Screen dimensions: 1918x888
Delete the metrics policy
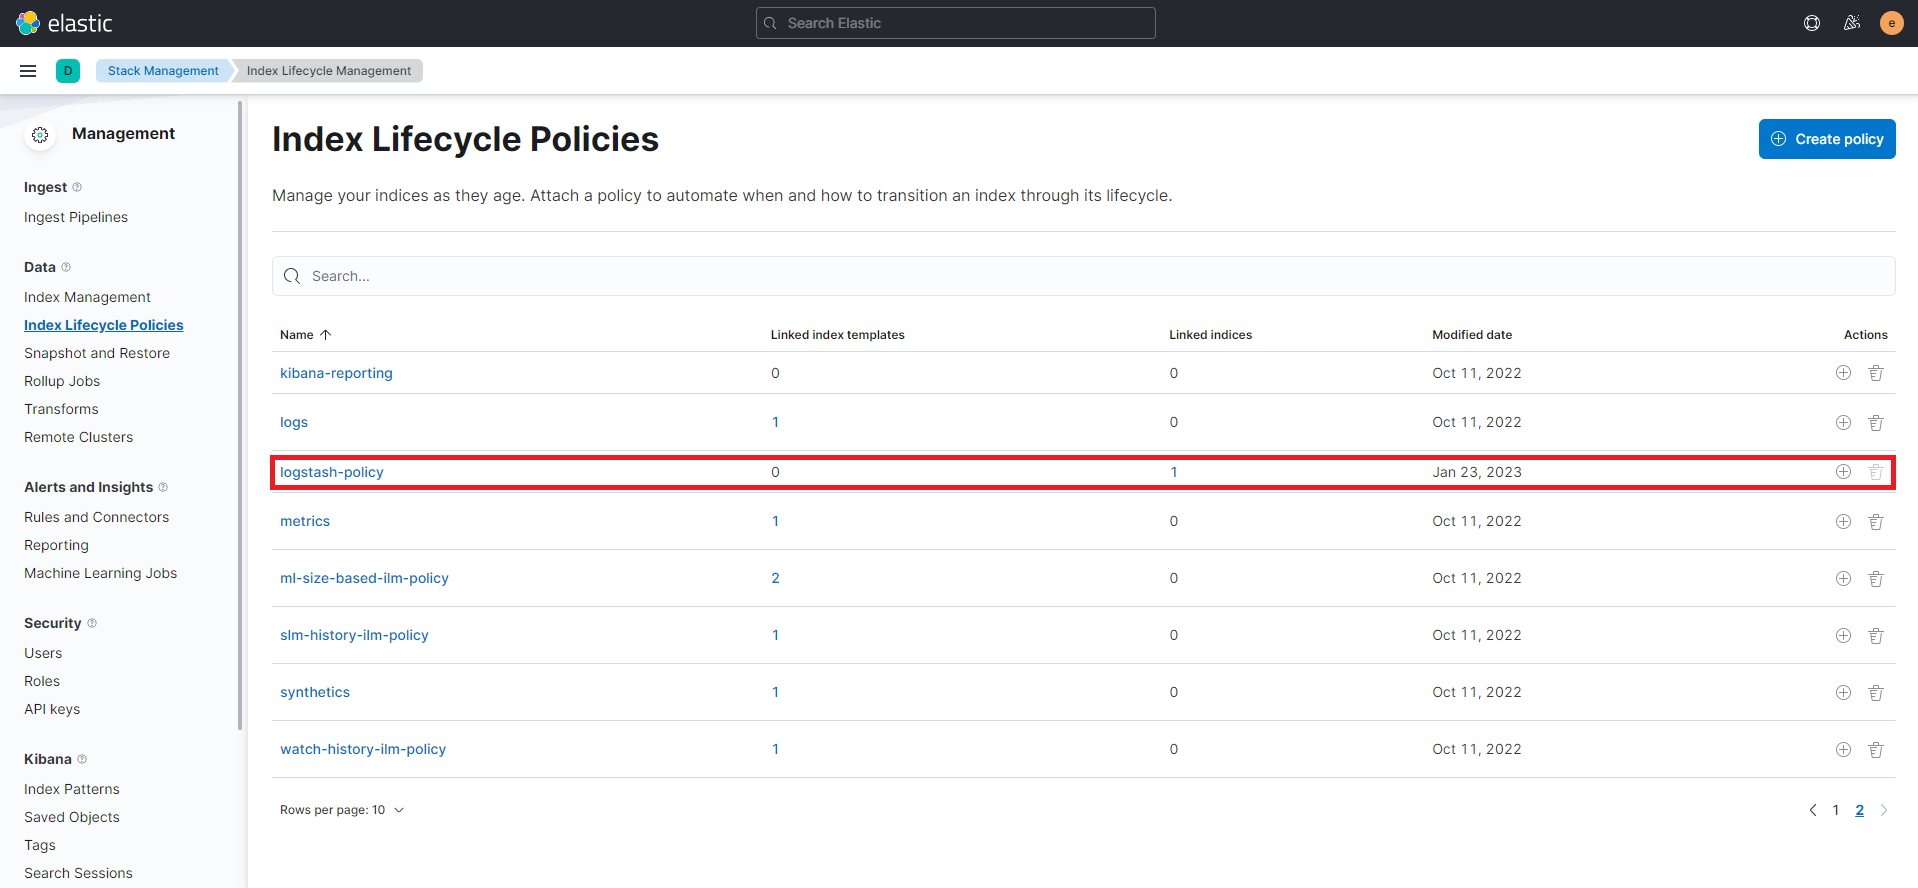tap(1876, 521)
